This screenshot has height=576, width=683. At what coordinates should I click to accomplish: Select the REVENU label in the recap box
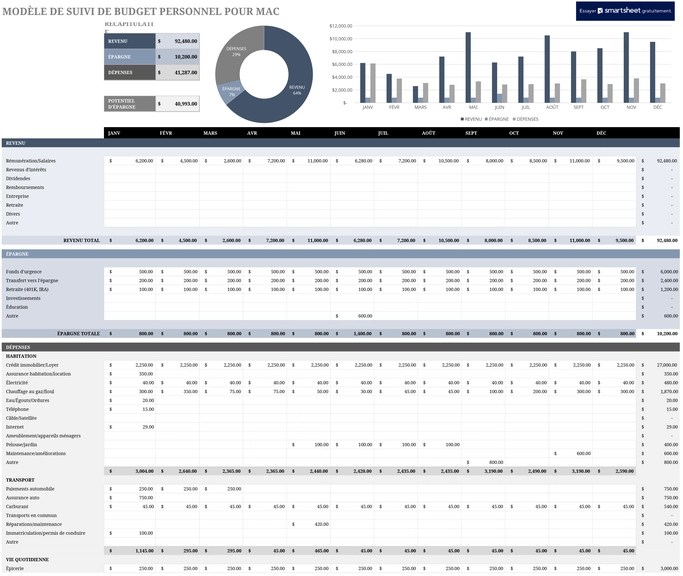tap(129, 41)
